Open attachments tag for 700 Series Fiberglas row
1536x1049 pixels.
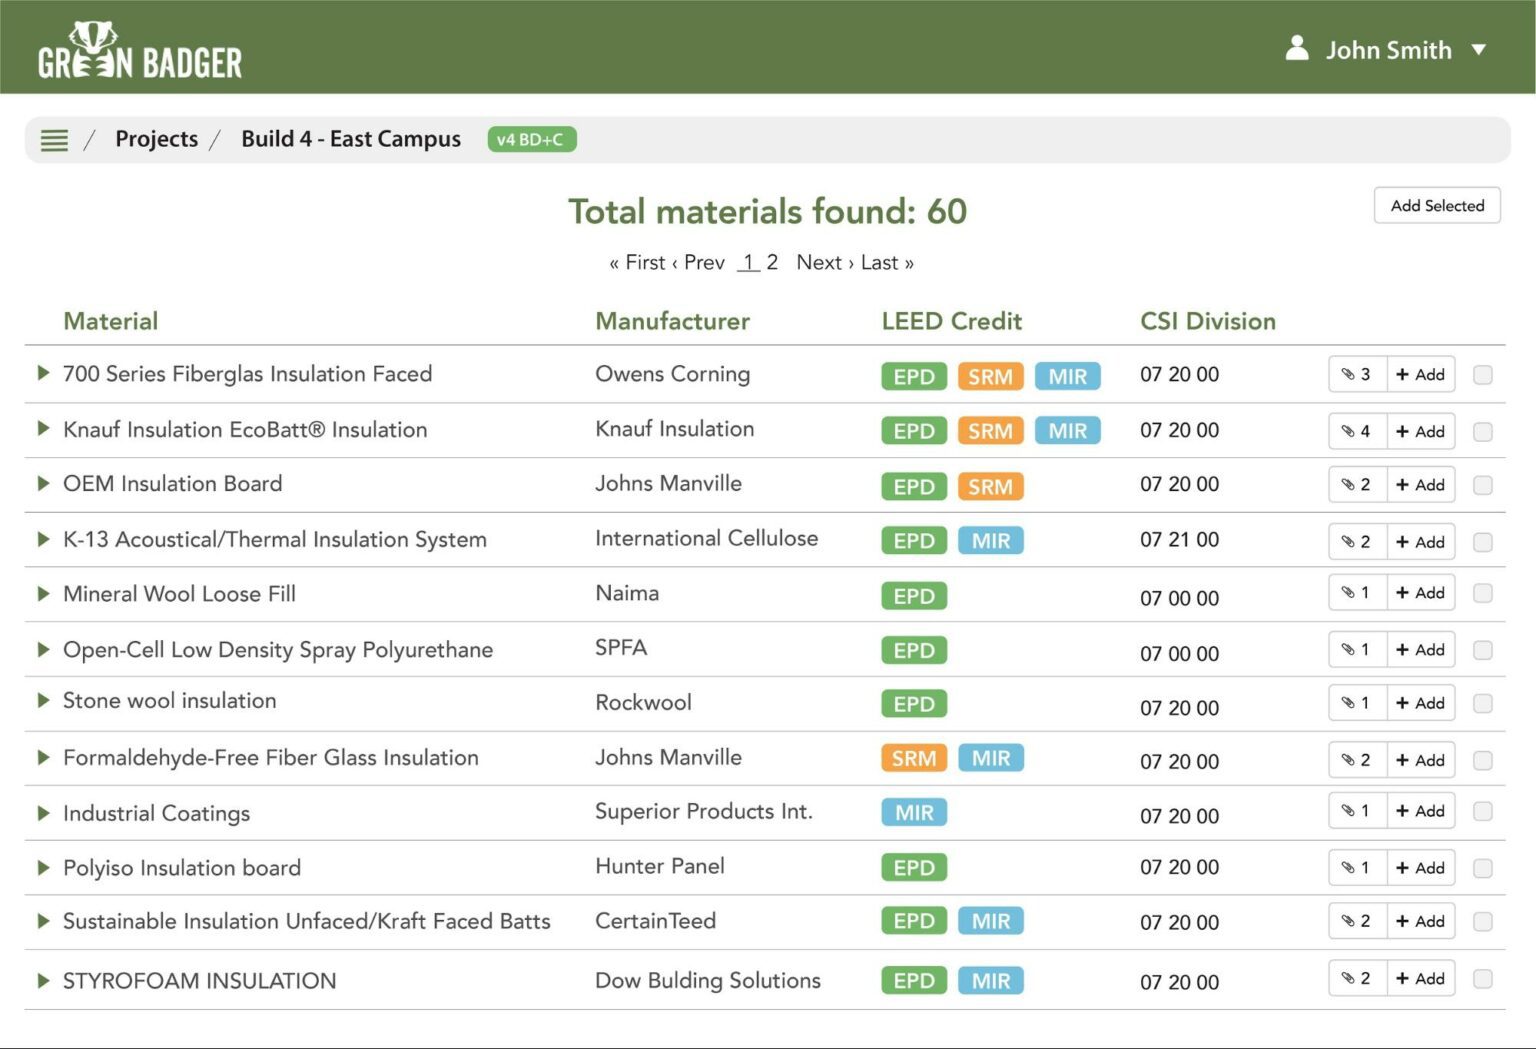(1357, 375)
